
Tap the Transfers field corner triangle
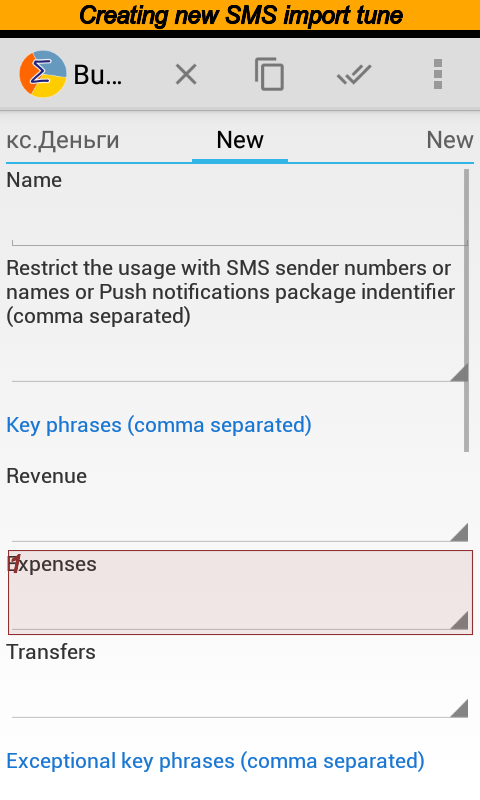coord(459,708)
